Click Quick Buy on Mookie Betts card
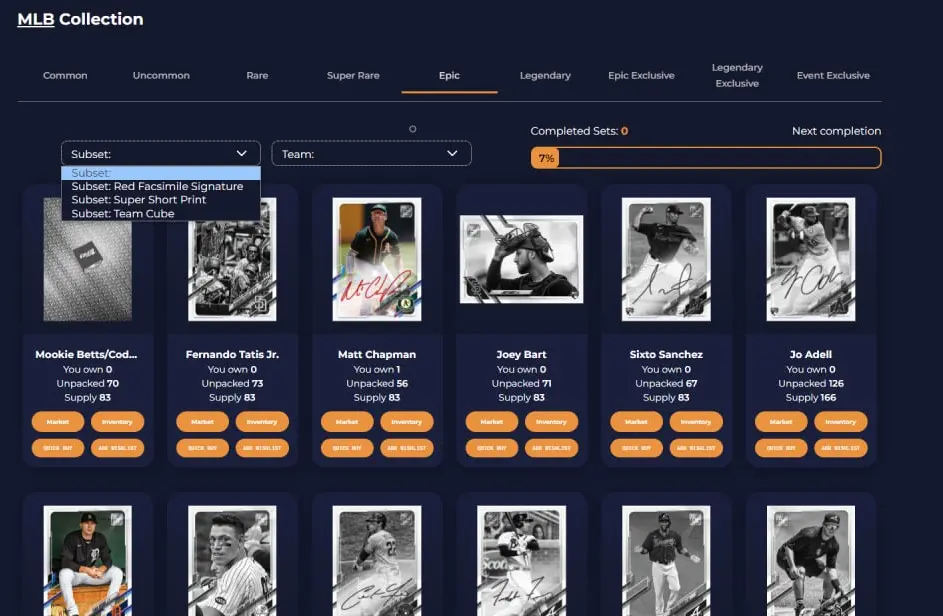 [58, 448]
